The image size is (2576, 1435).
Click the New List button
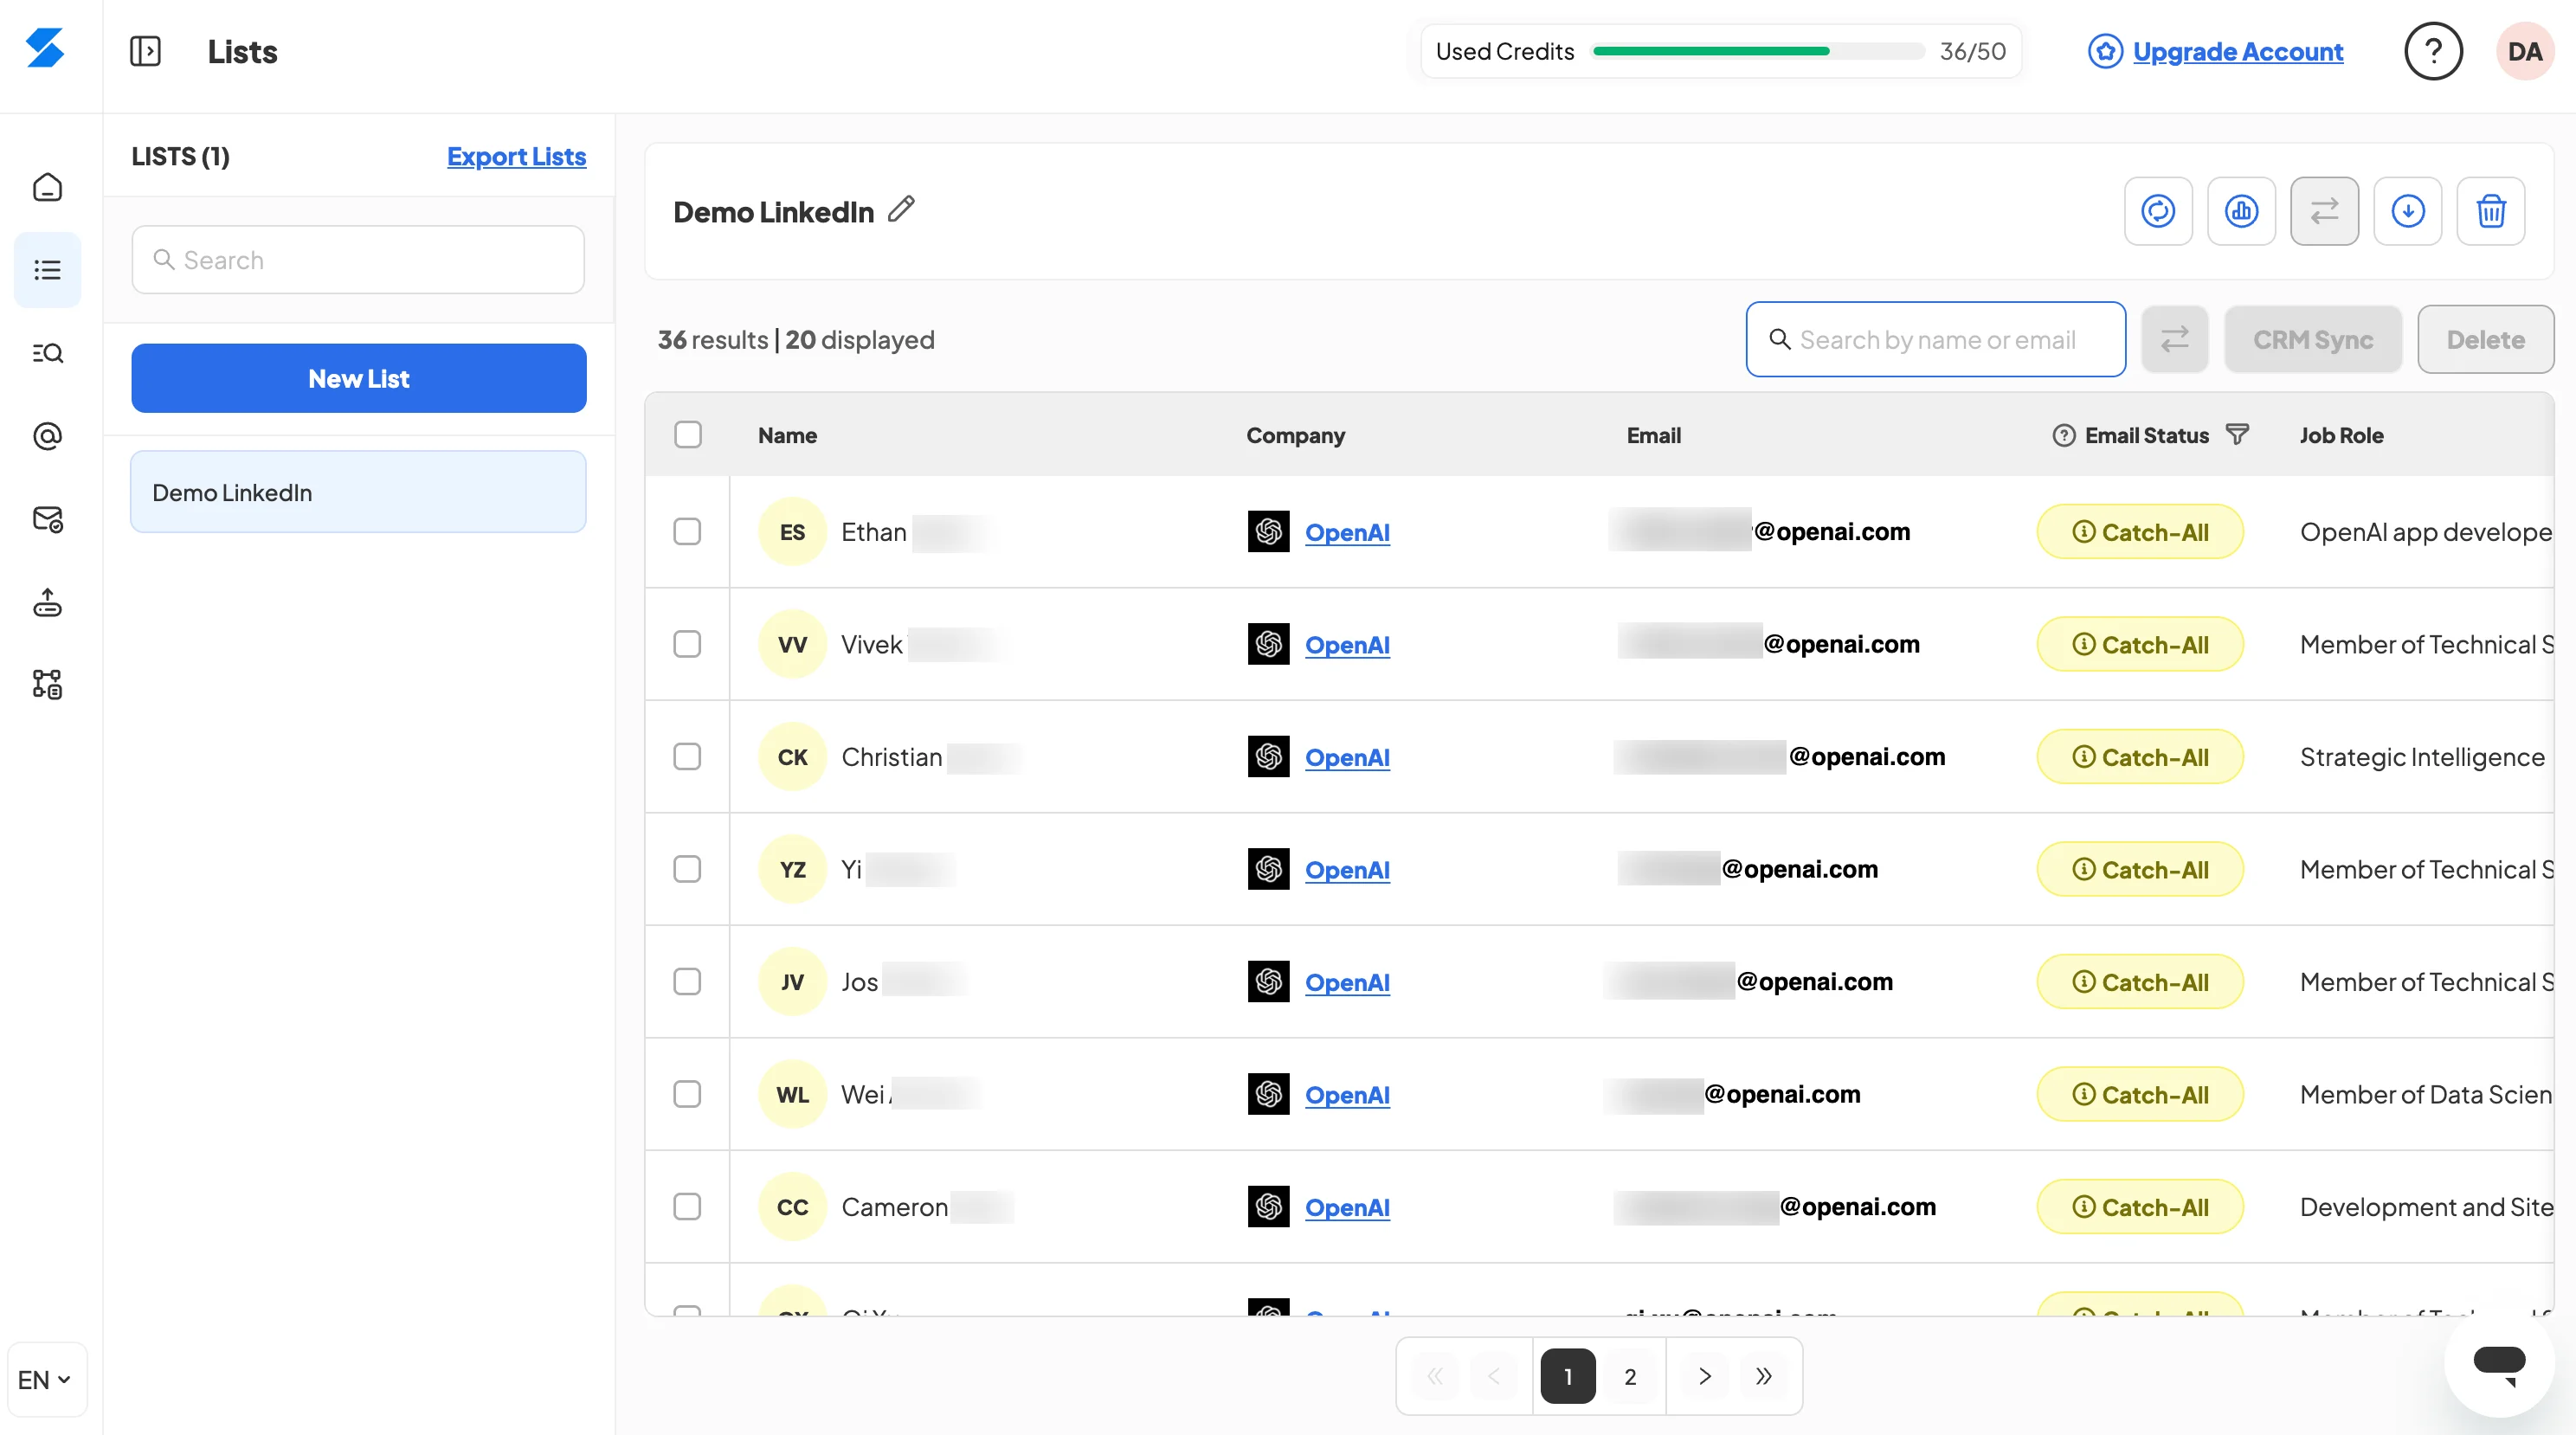358,378
